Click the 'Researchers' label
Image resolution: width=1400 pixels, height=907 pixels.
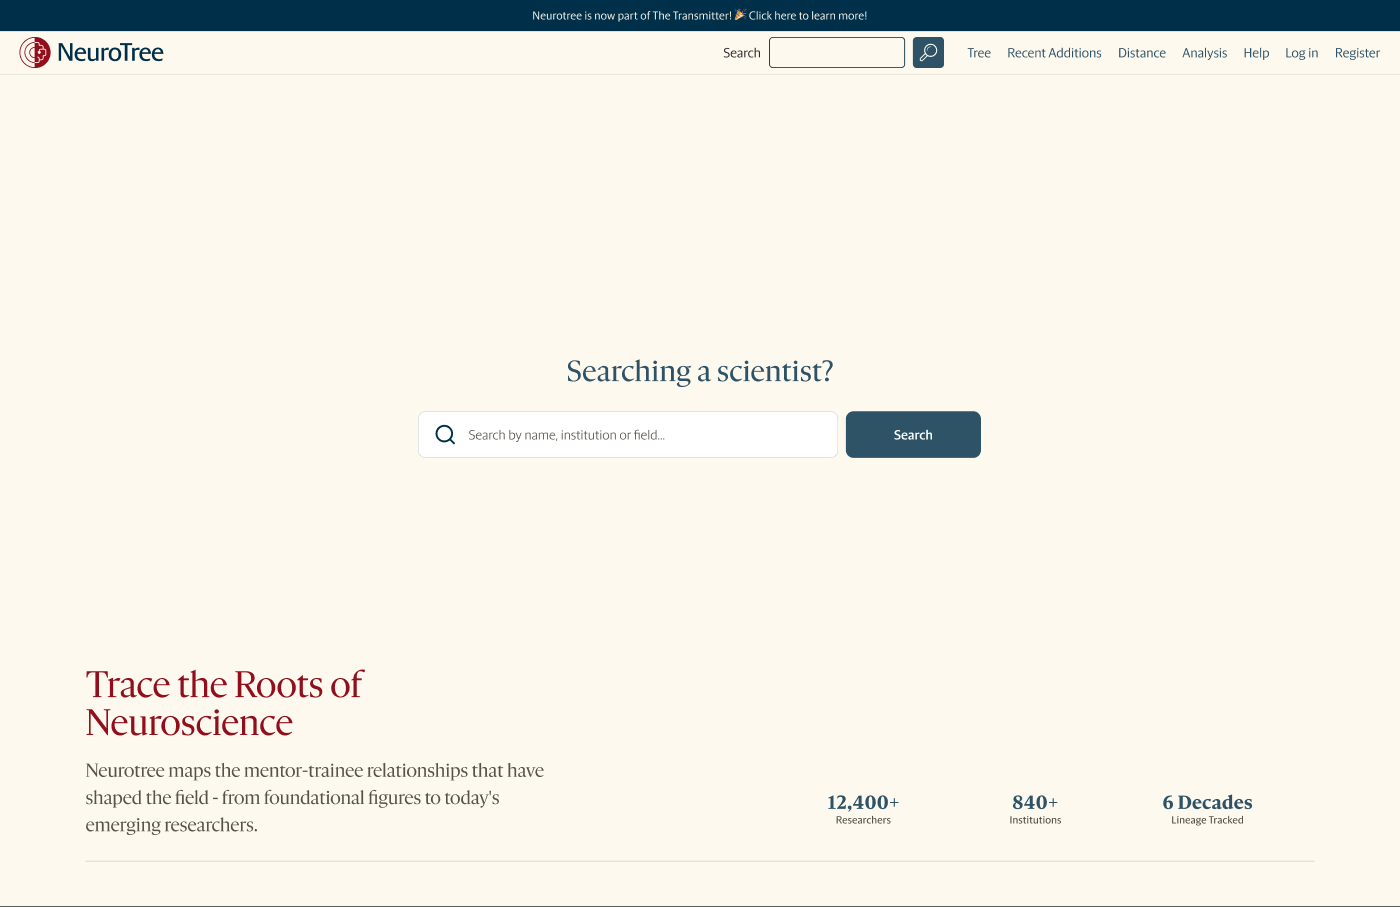click(x=863, y=820)
